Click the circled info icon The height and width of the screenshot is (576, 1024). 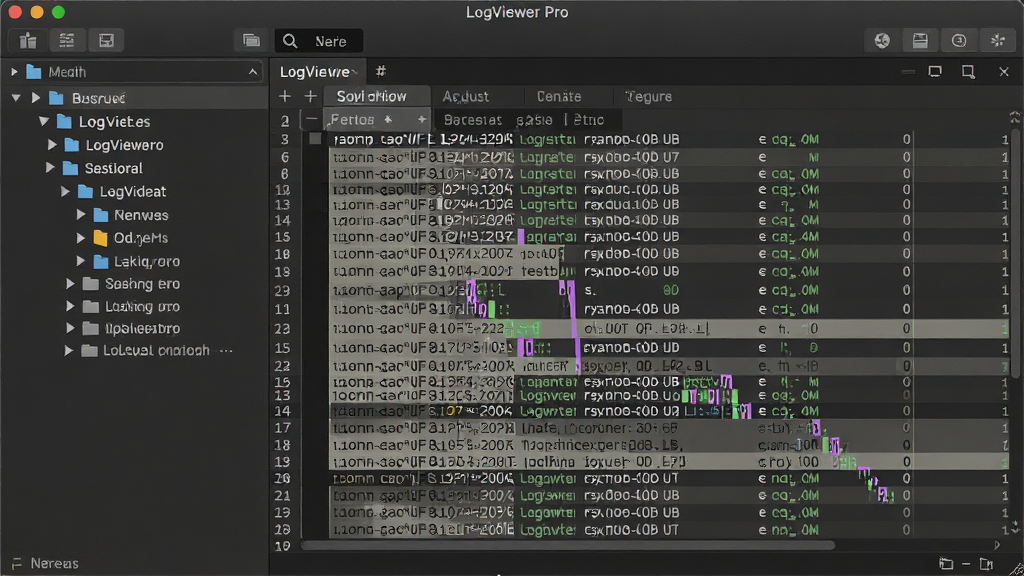[x=959, y=40]
